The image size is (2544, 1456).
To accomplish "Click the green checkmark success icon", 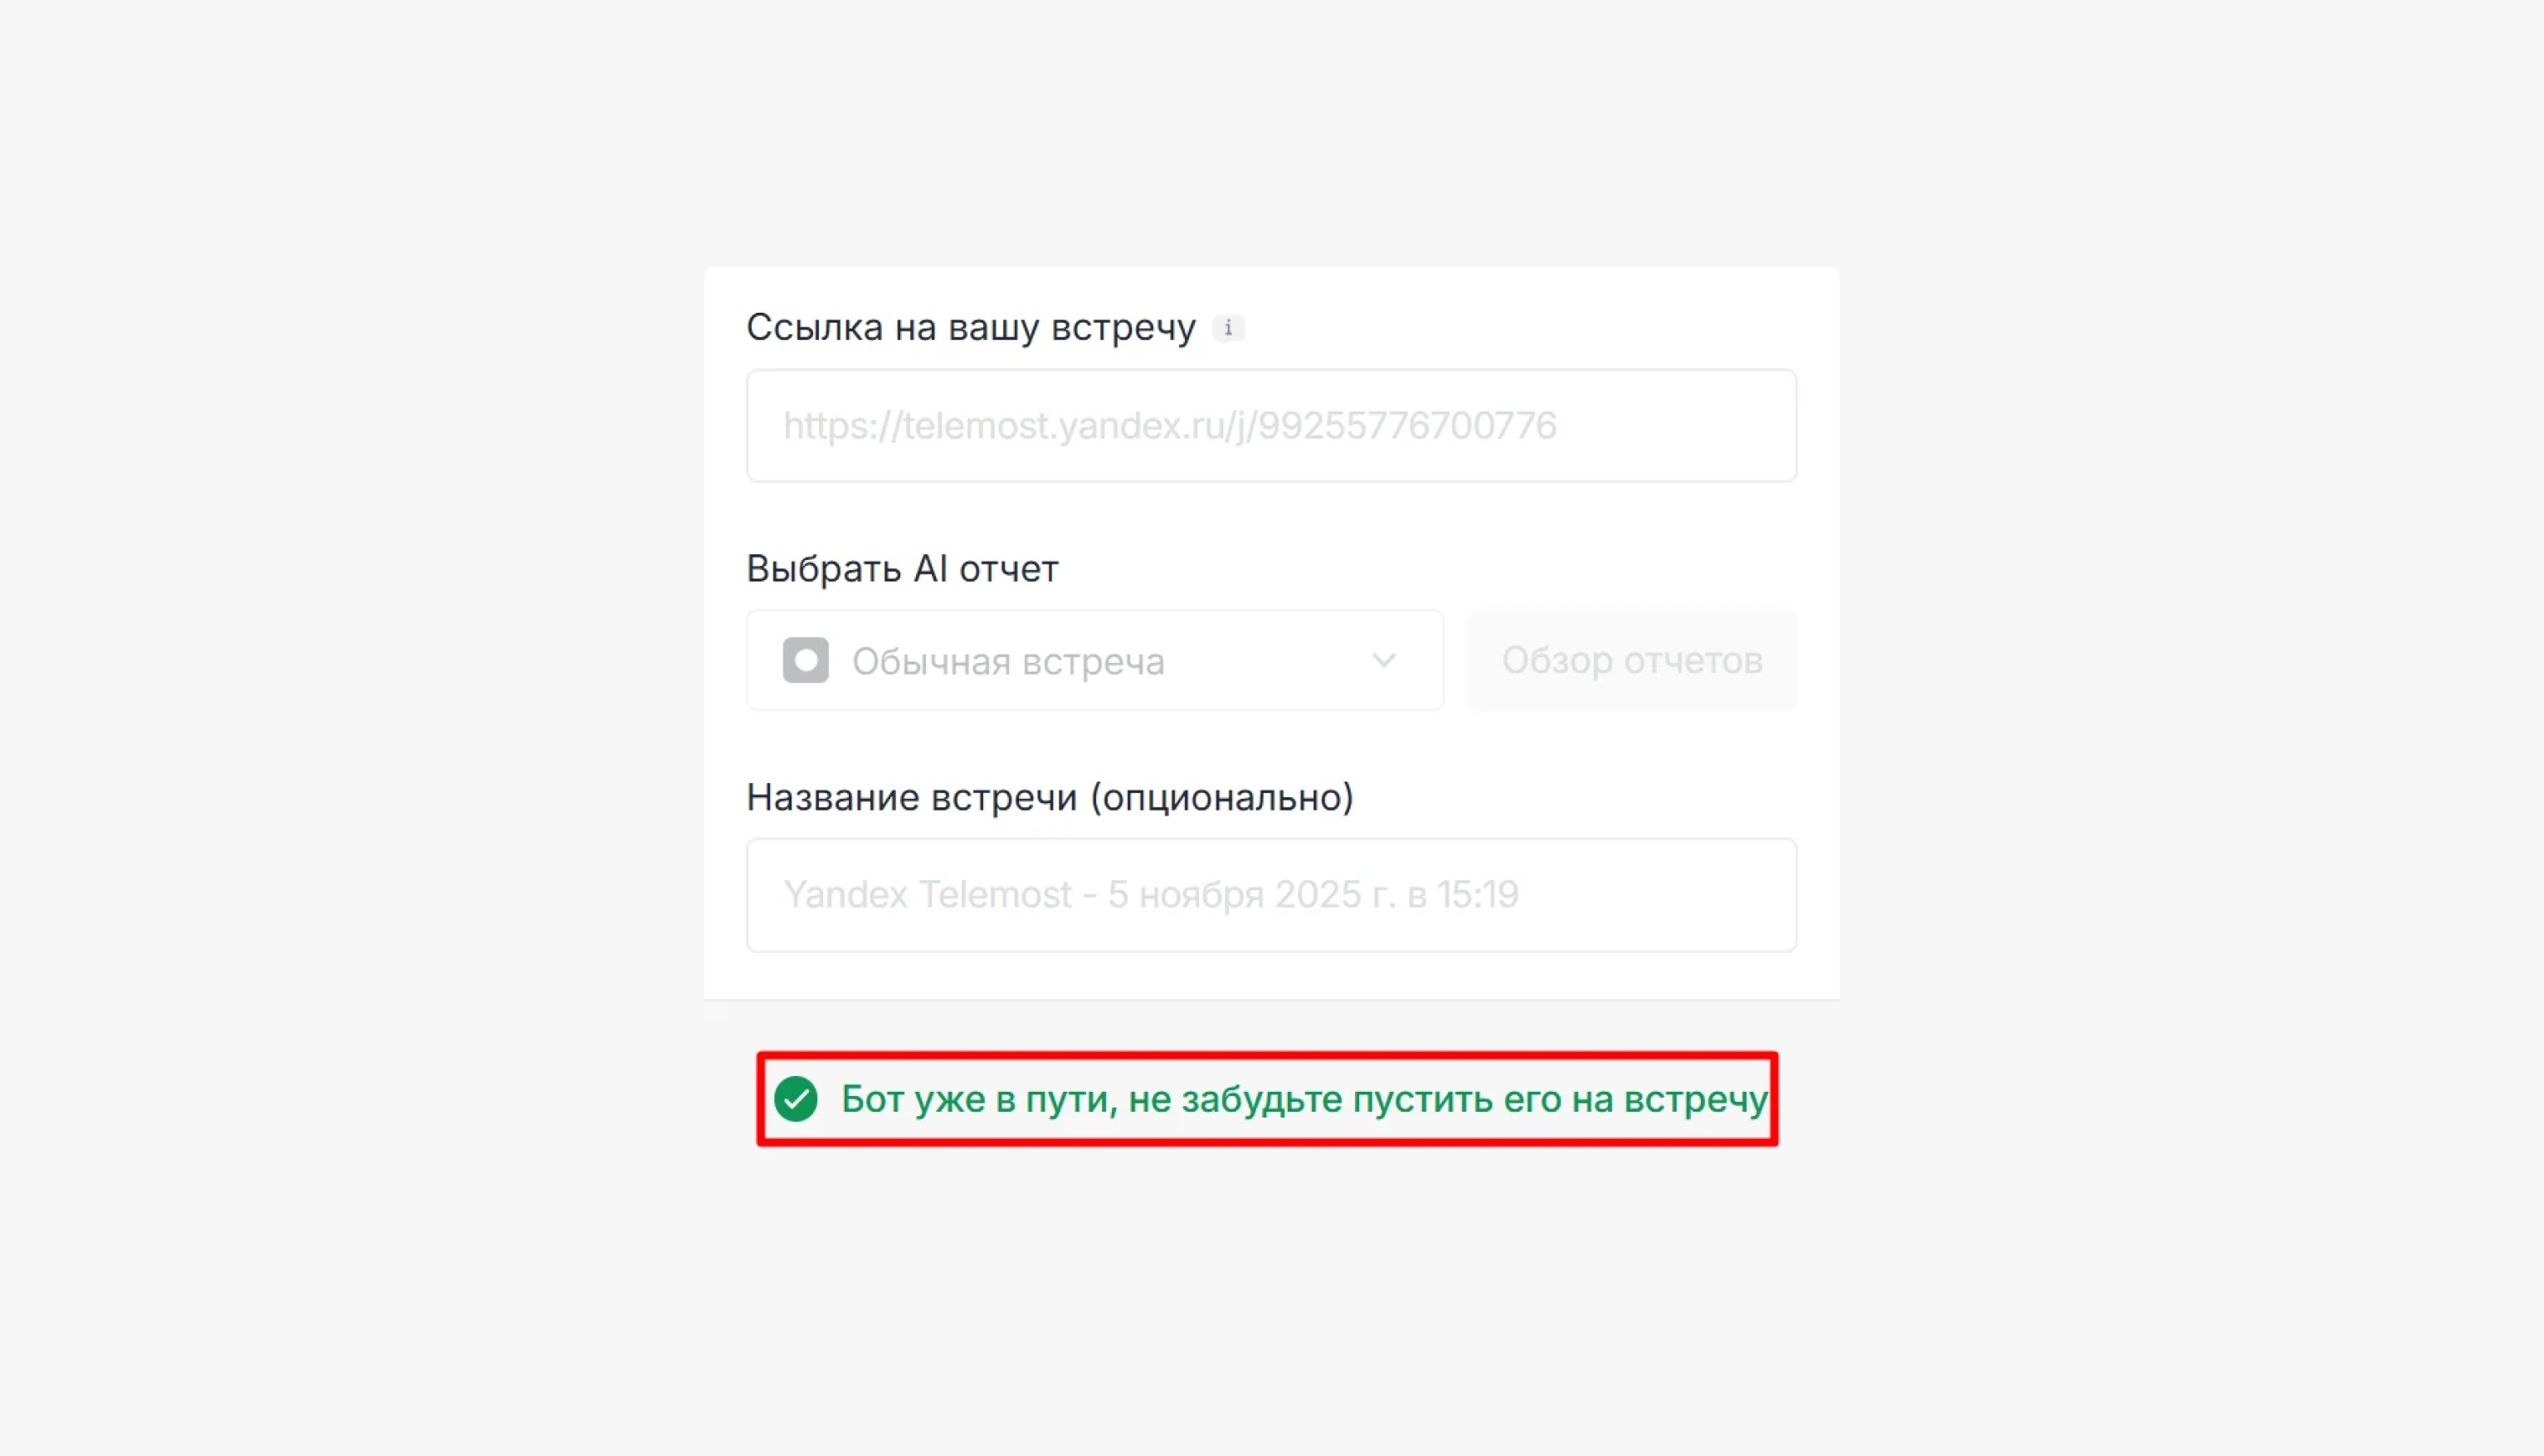I will pyautogui.click(x=796, y=1099).
